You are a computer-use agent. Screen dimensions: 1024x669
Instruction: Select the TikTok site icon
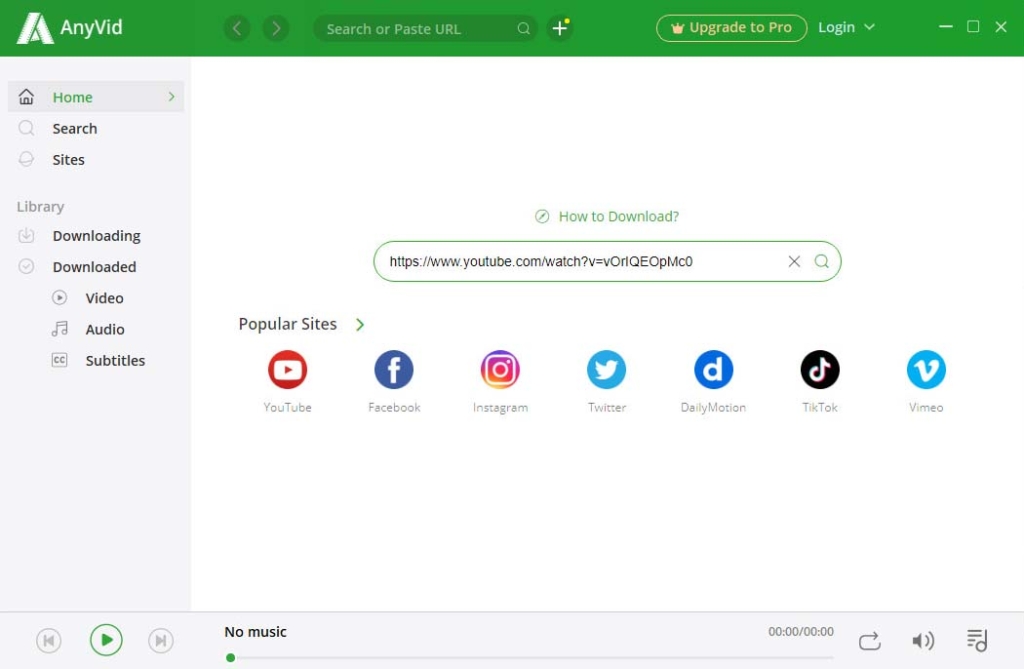pos(819,368)
